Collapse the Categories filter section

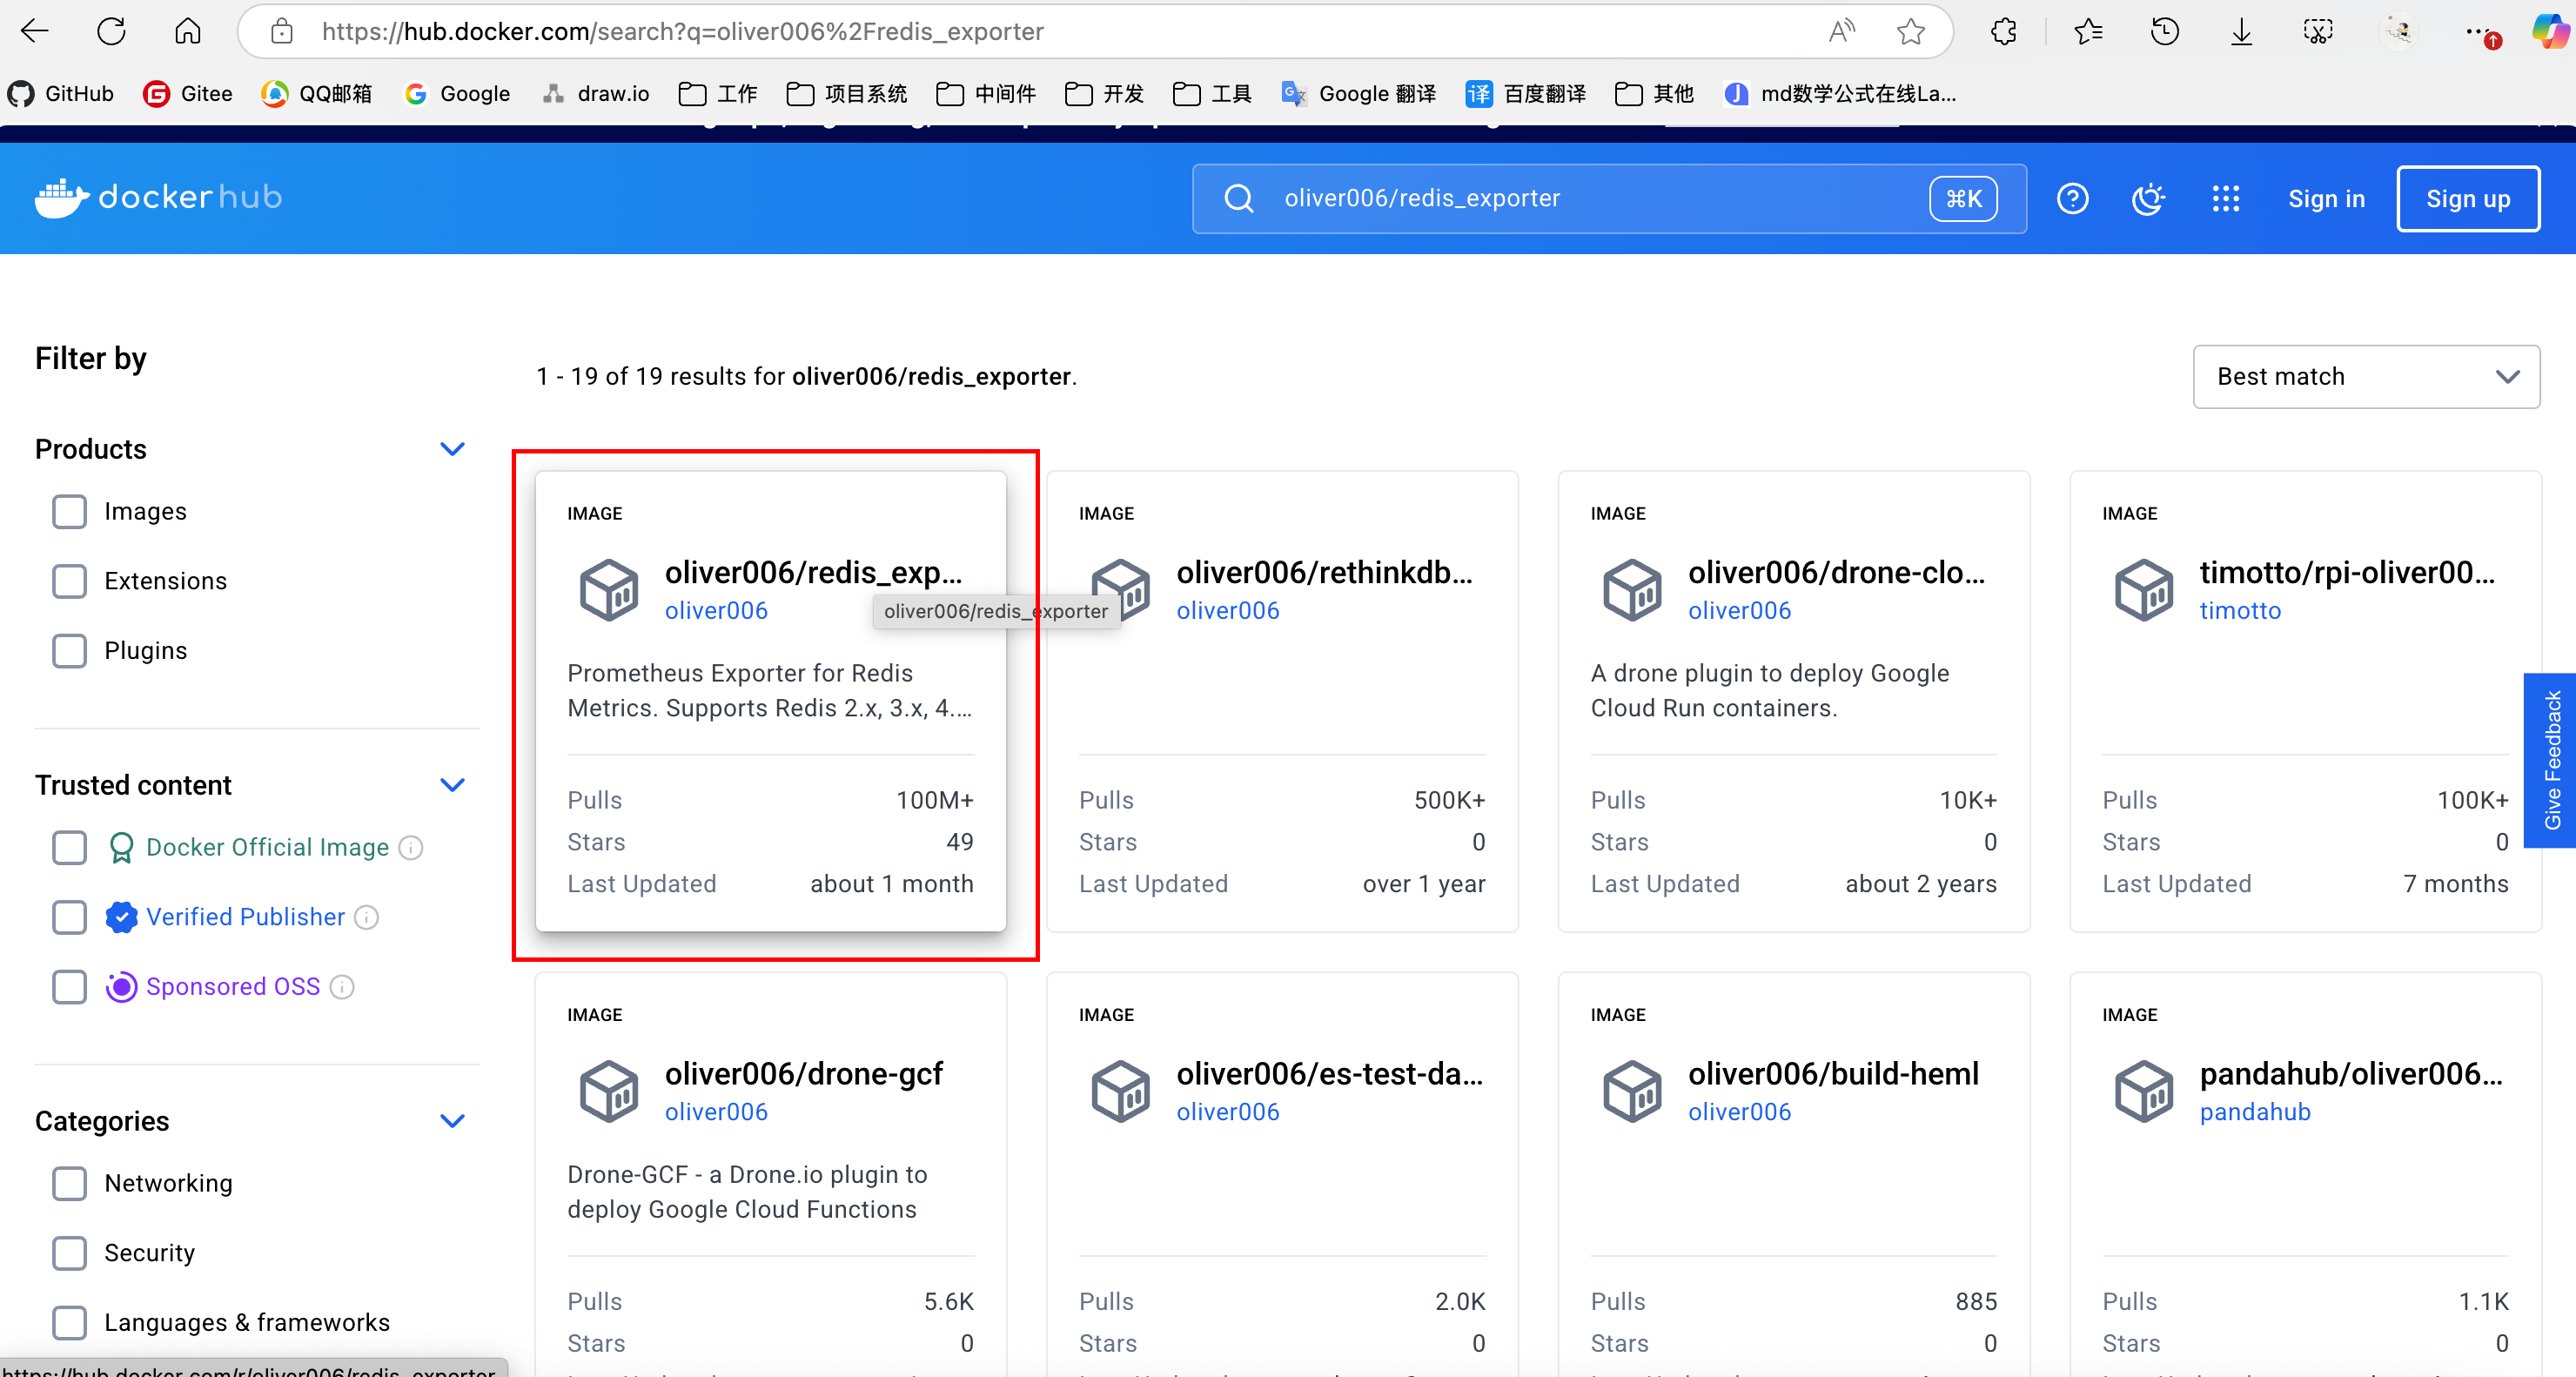click(x=452, y=1121)
